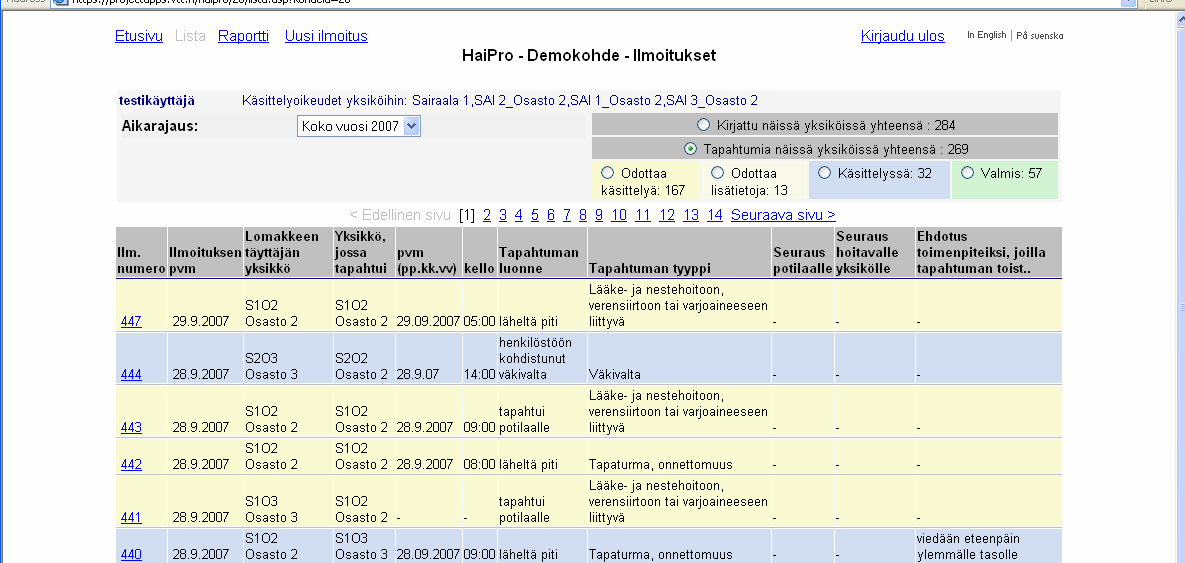This screenshot has height=563, width=1185.
Task: Go to results page 6
Action: click(551, 215)
